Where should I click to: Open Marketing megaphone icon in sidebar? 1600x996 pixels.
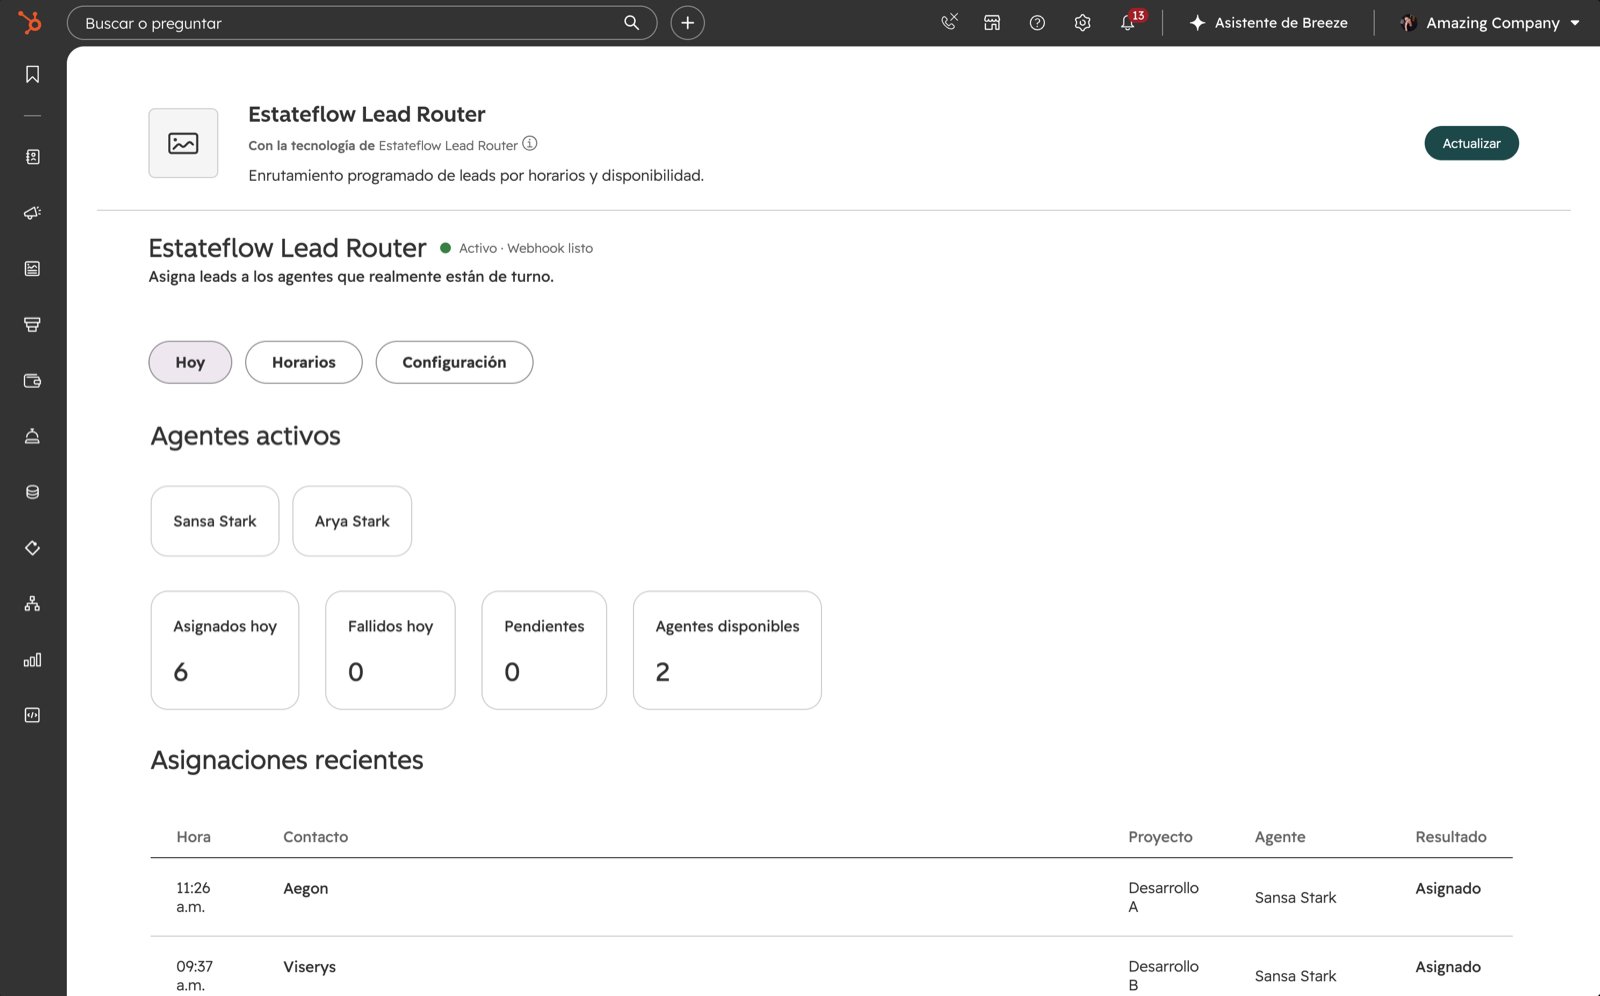pyautogui.click(x=32, y=213)
